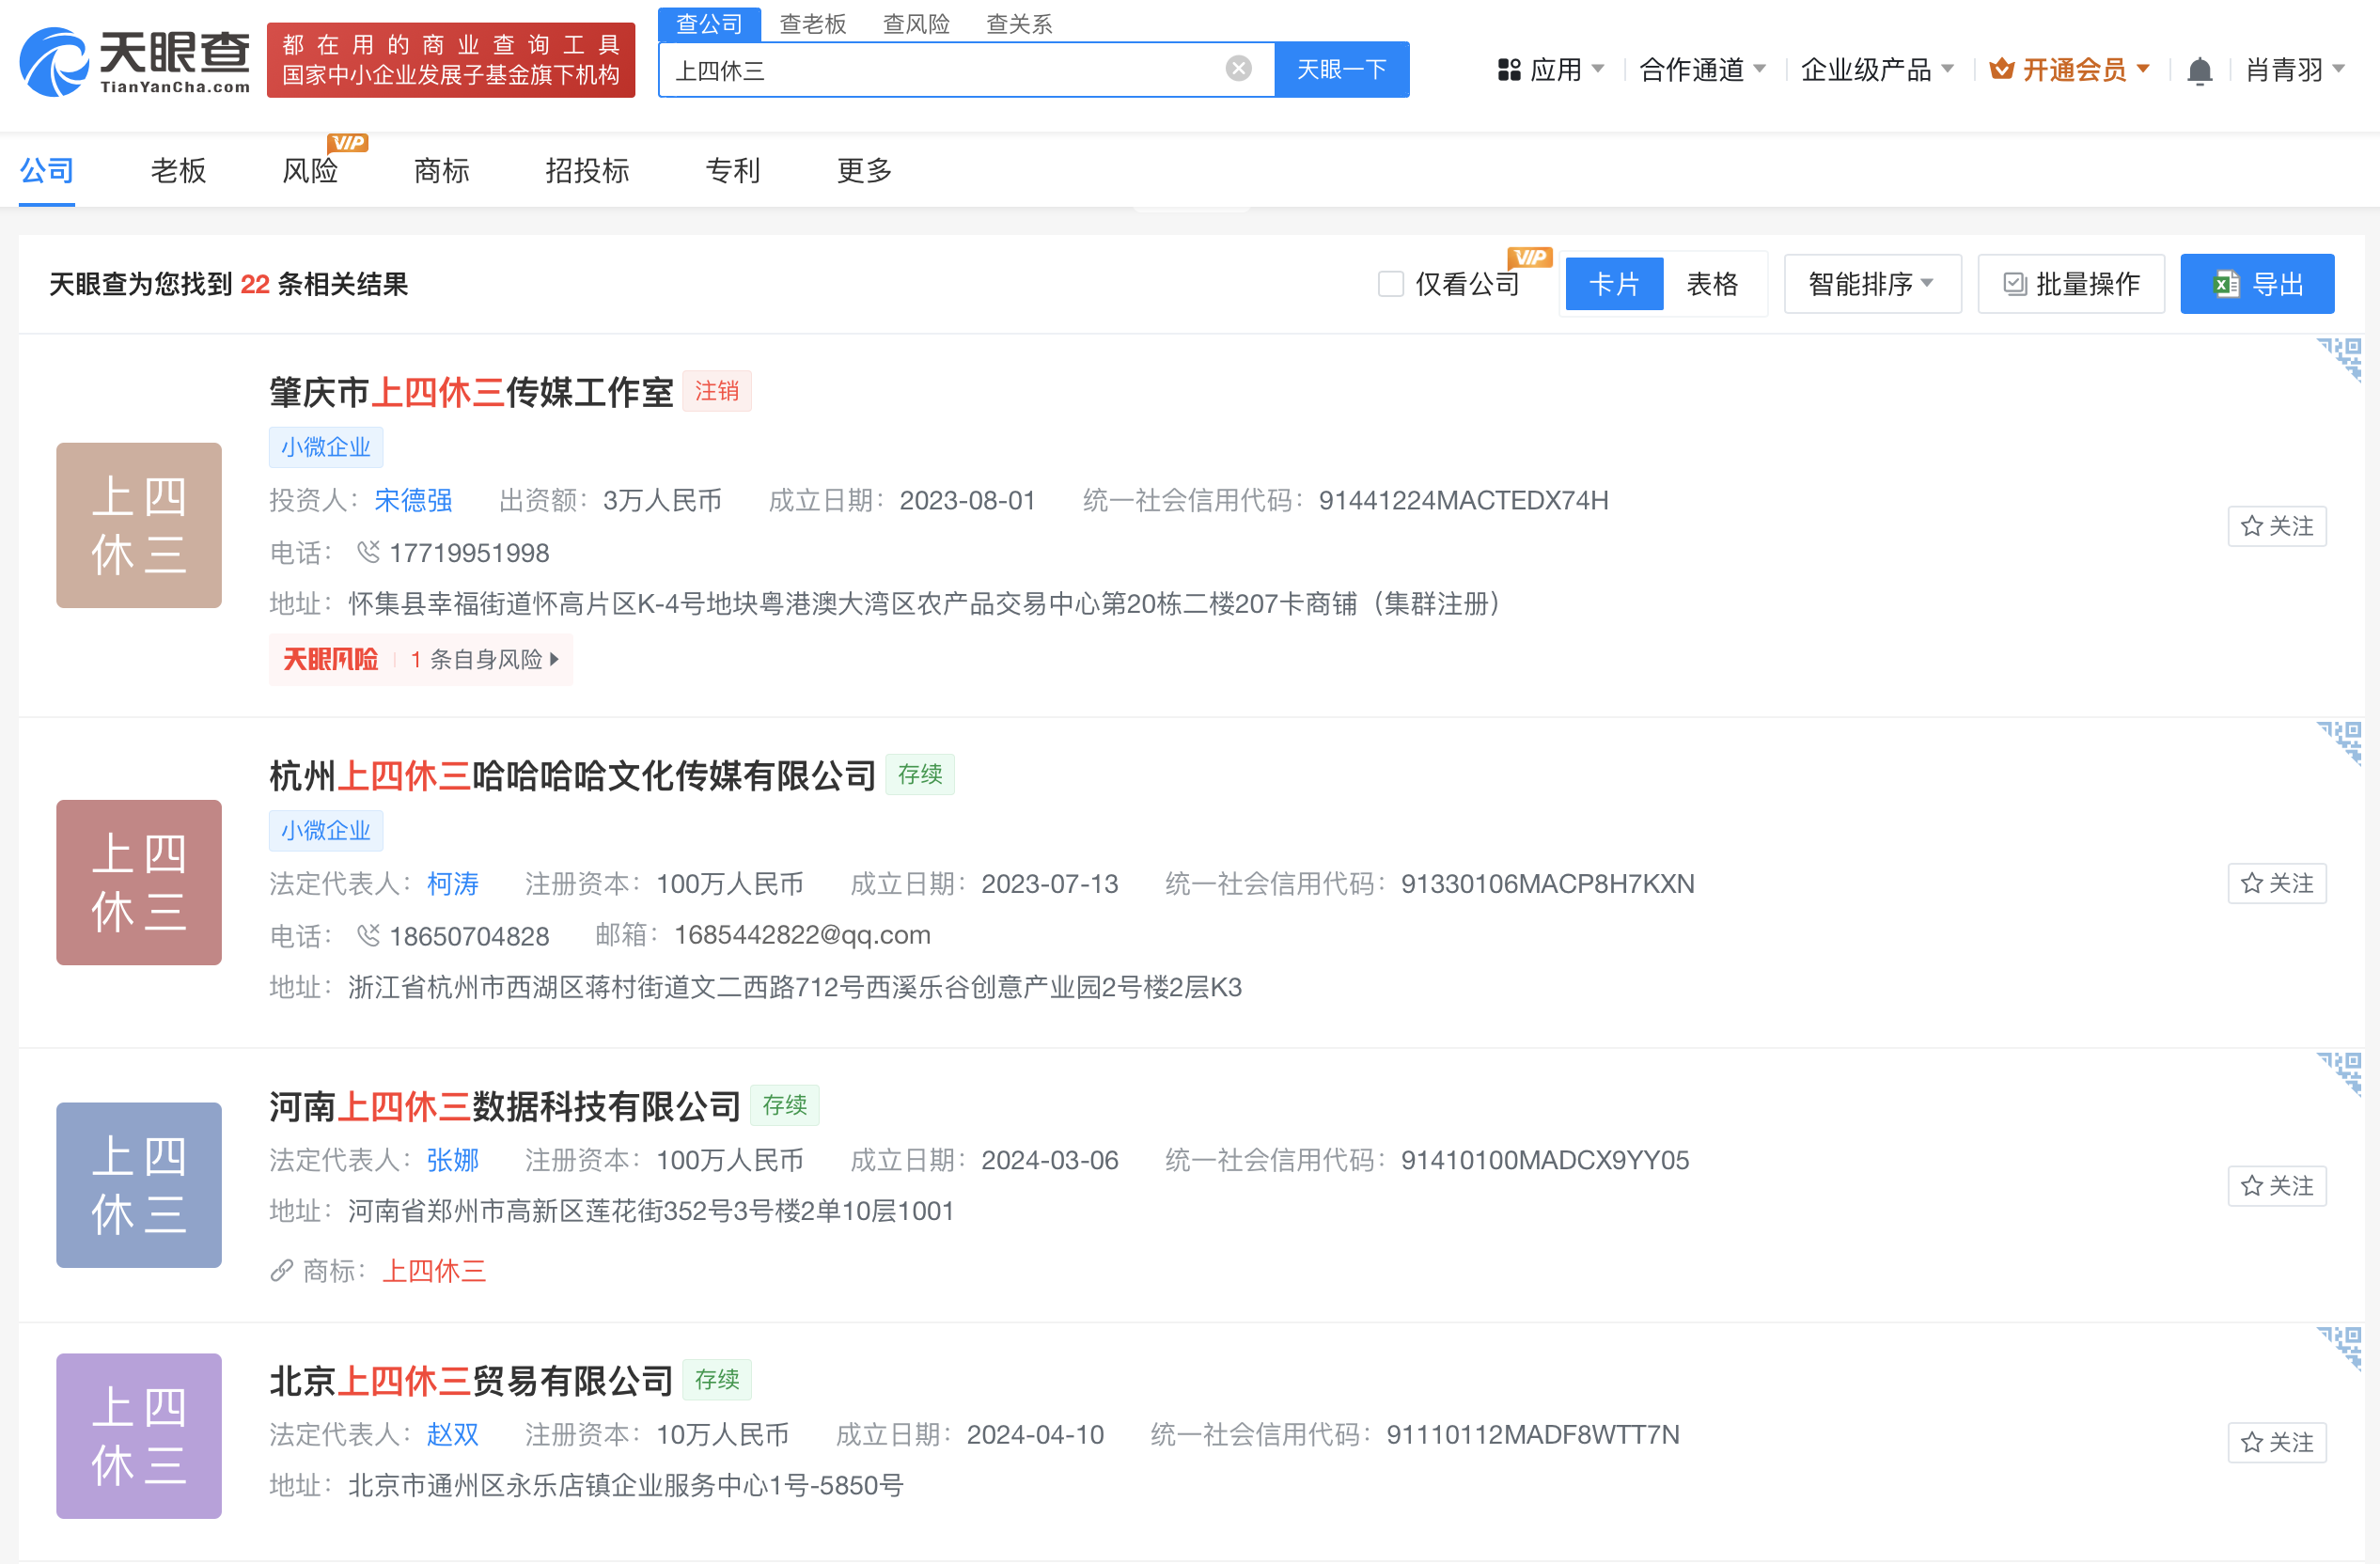Click the 天眼一下 search button
This screenshot has height=1564, width=2380.
click(x=1341, y=69)
